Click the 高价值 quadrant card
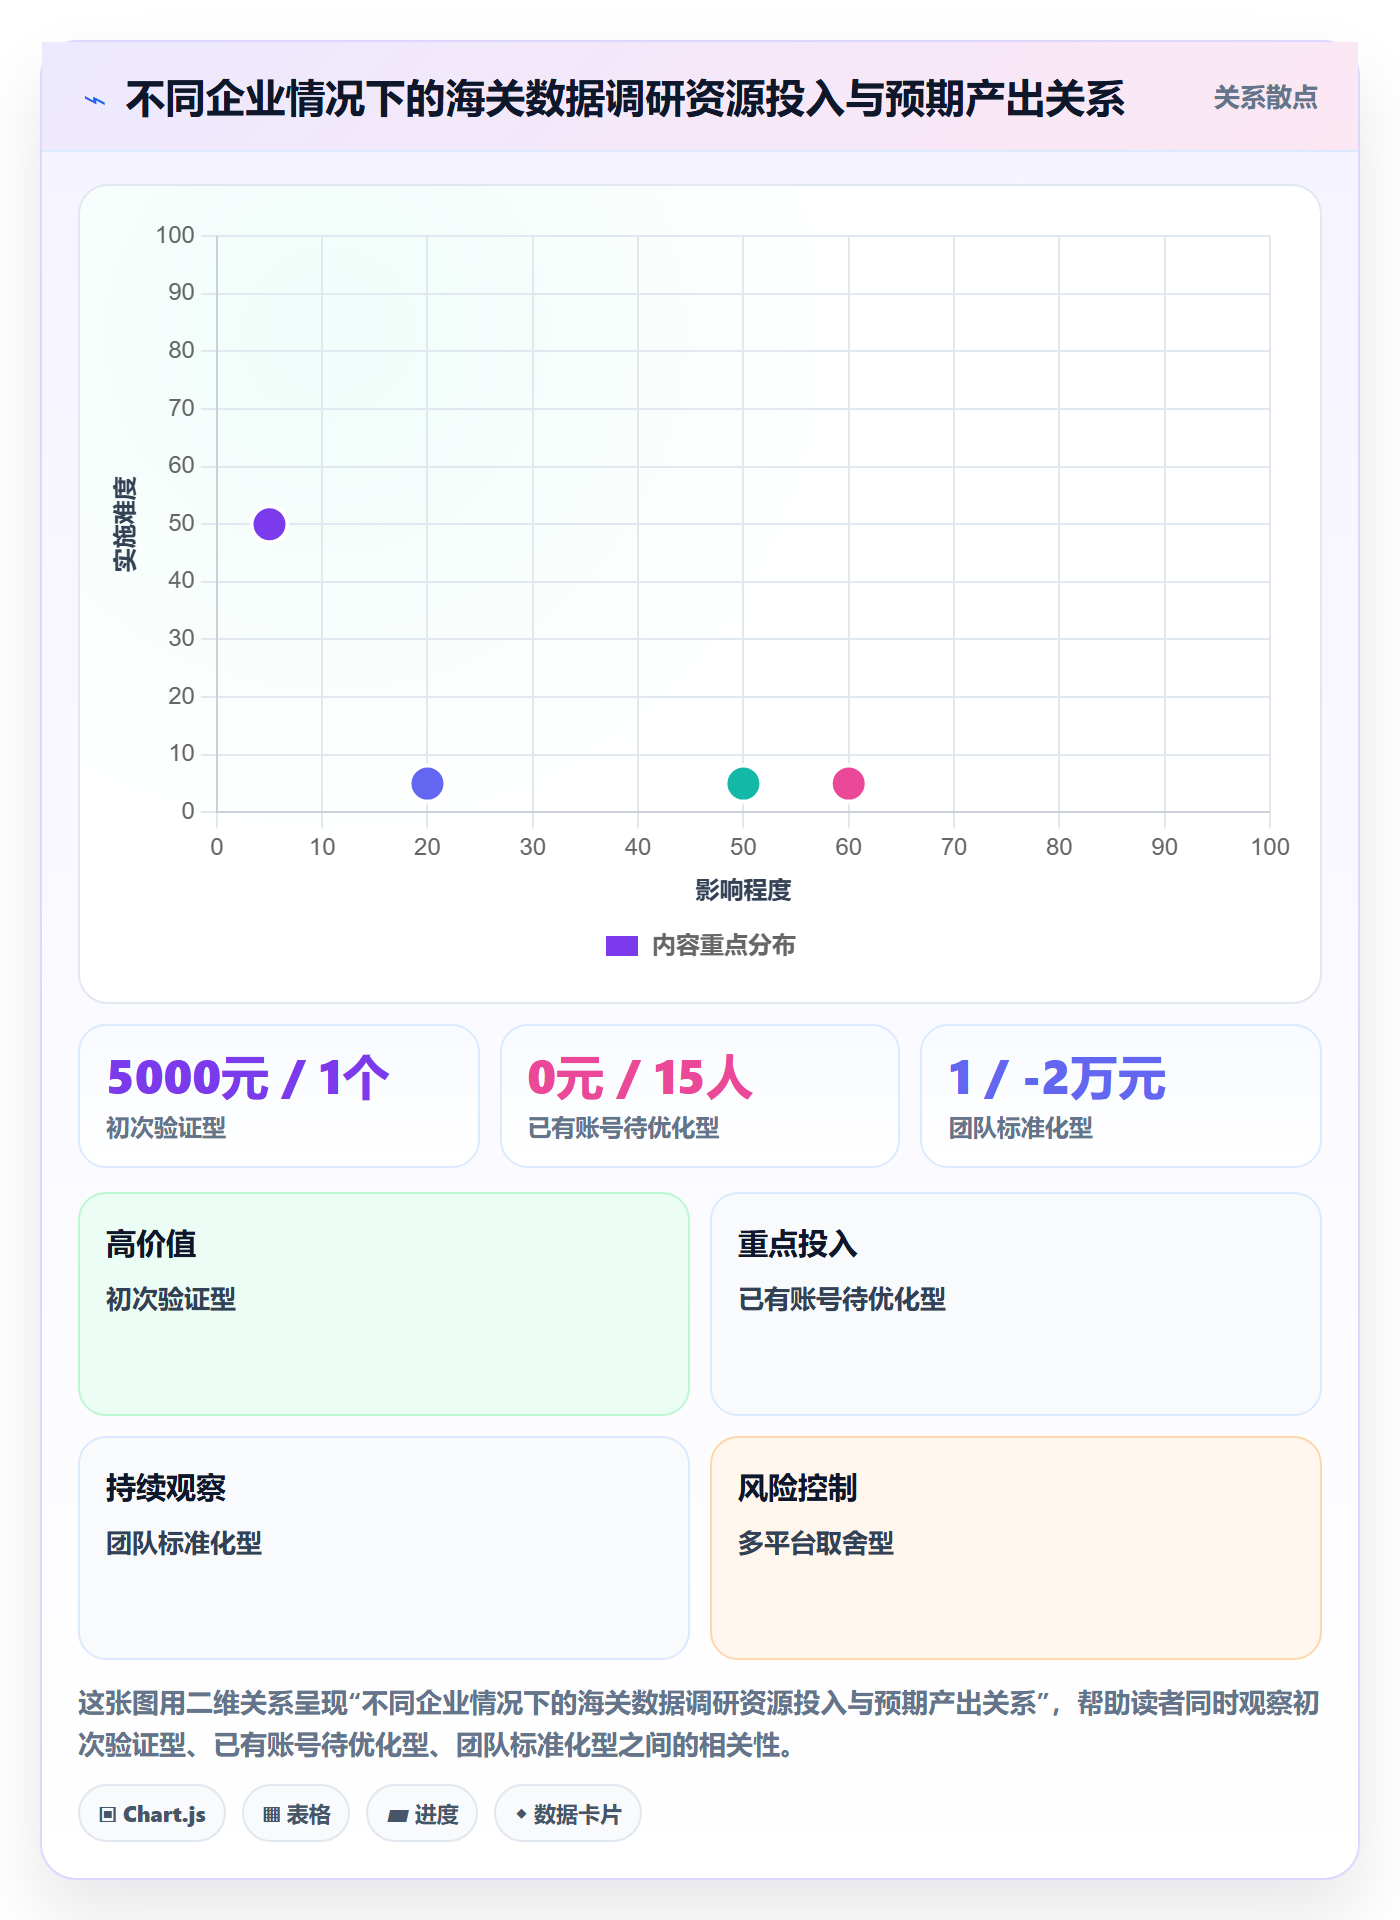Screen dimensions: 1400x1920 point(384,1304)
